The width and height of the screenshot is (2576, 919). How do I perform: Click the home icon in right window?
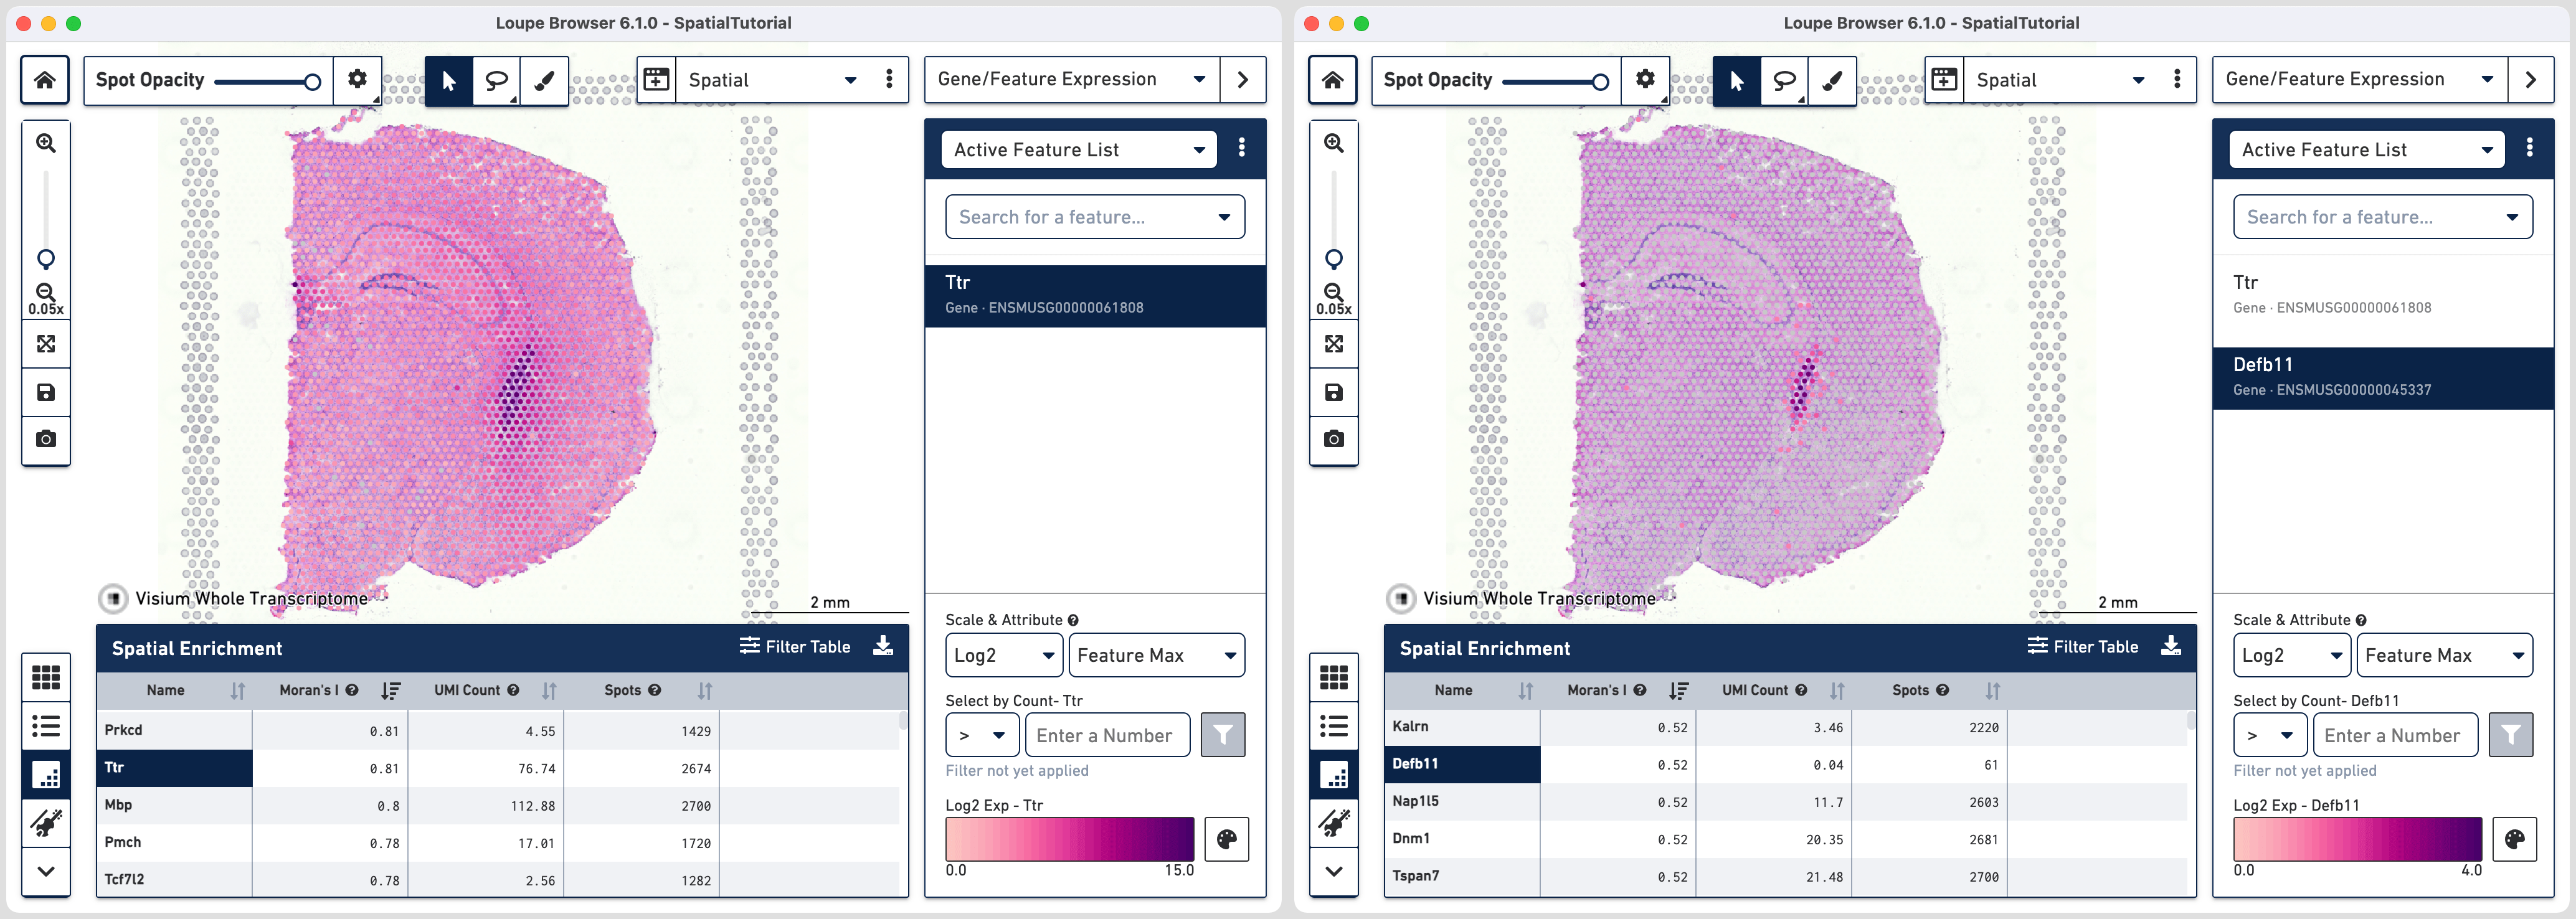[1333, 80]
